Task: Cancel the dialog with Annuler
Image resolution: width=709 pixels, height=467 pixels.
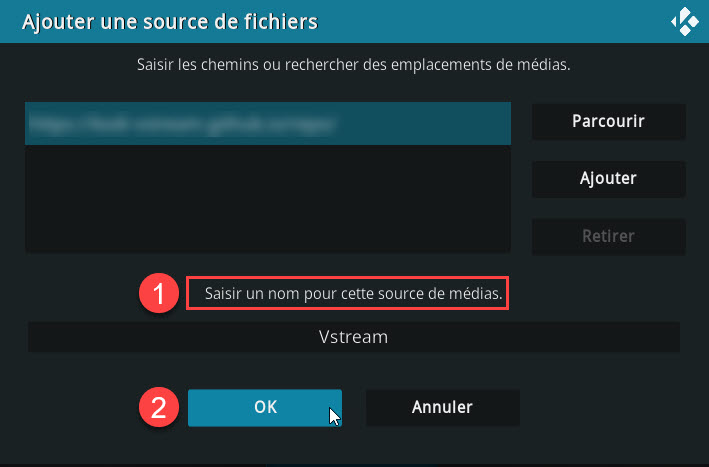Action: point(442,407)
